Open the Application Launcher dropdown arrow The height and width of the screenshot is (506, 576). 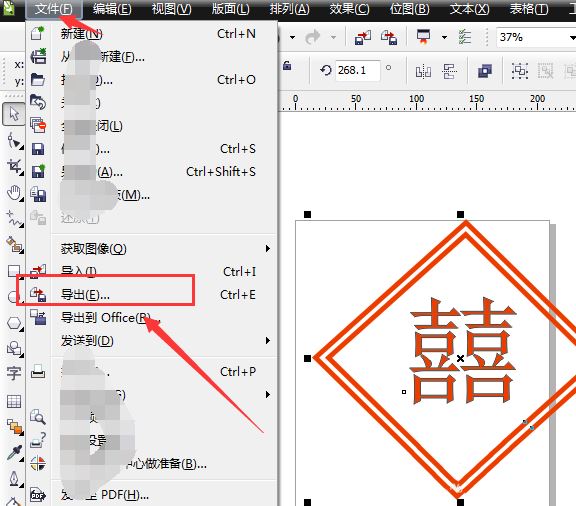point(444,37)
